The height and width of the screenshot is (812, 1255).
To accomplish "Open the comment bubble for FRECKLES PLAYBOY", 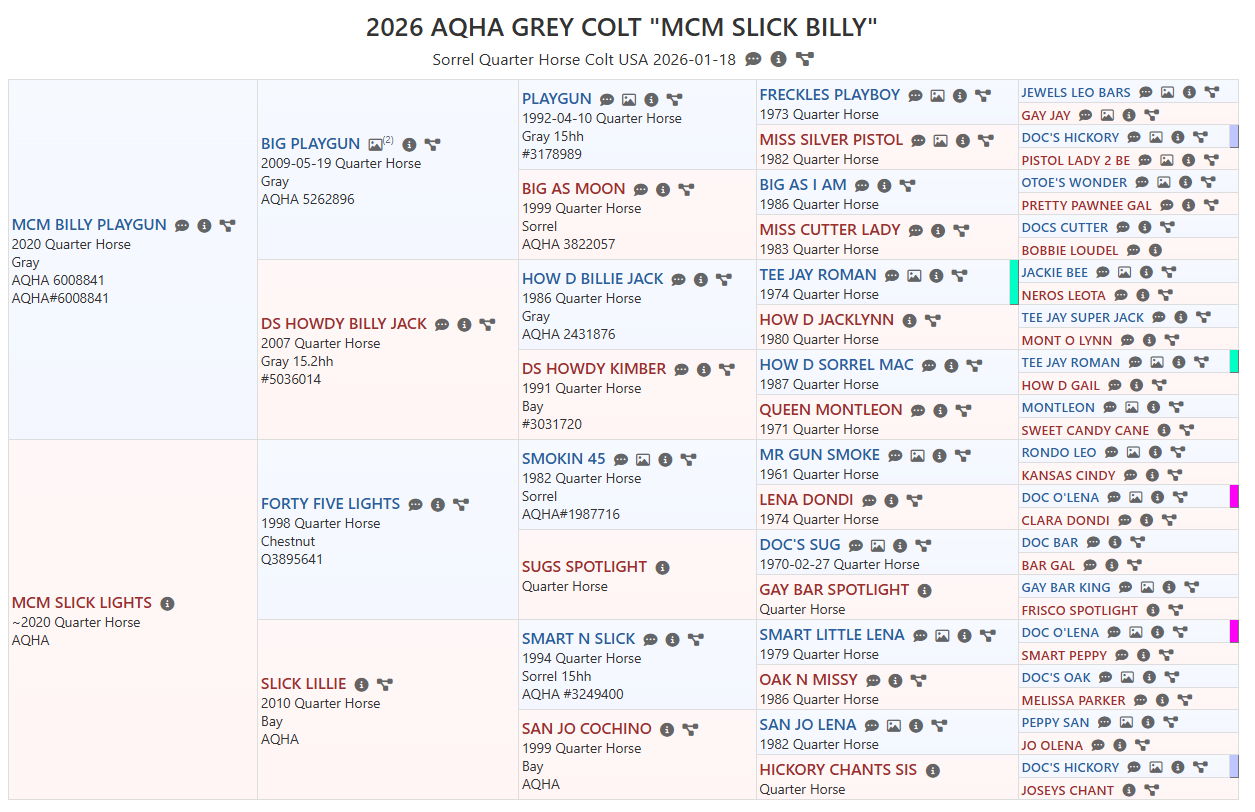I will tap(915, 95).
